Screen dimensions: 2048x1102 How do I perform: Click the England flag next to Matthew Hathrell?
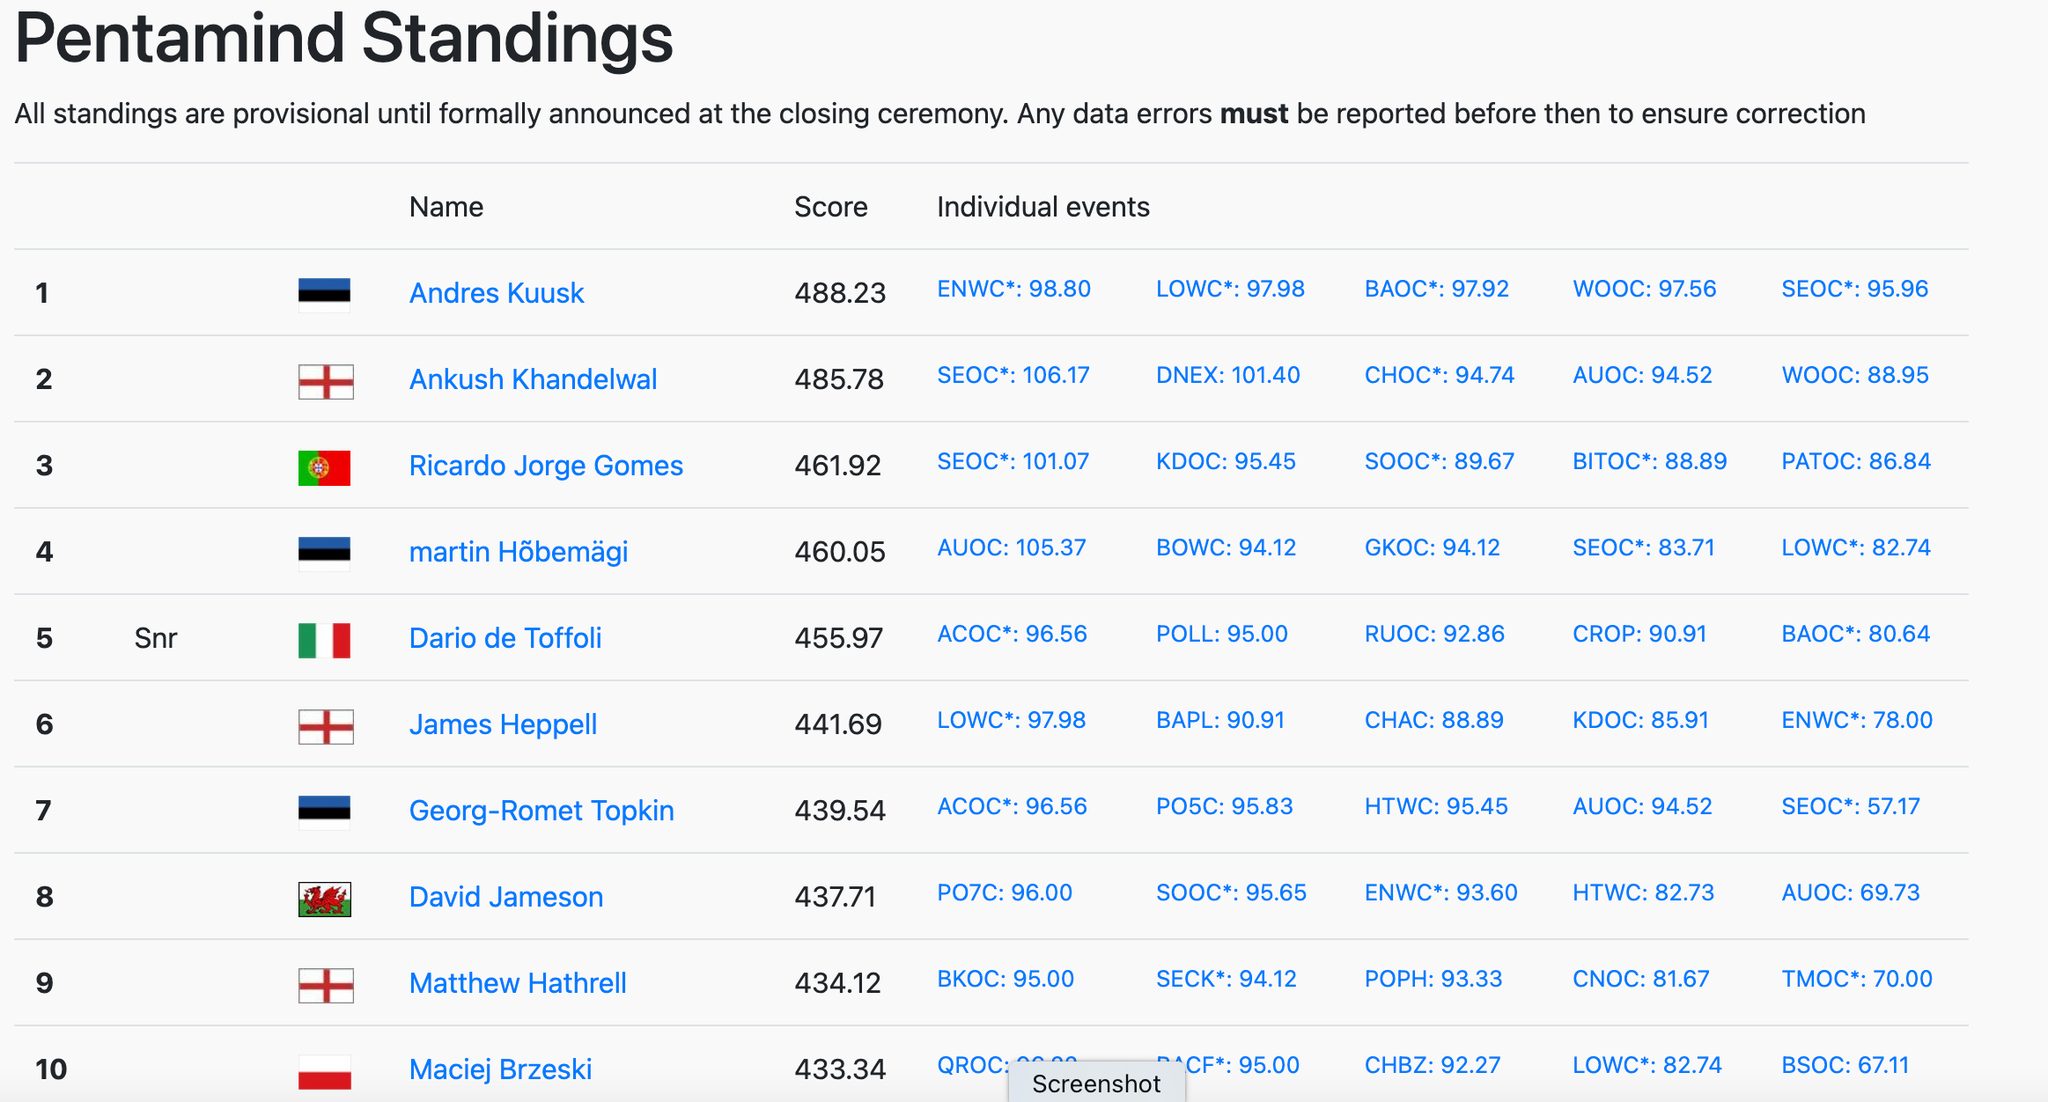325,985
